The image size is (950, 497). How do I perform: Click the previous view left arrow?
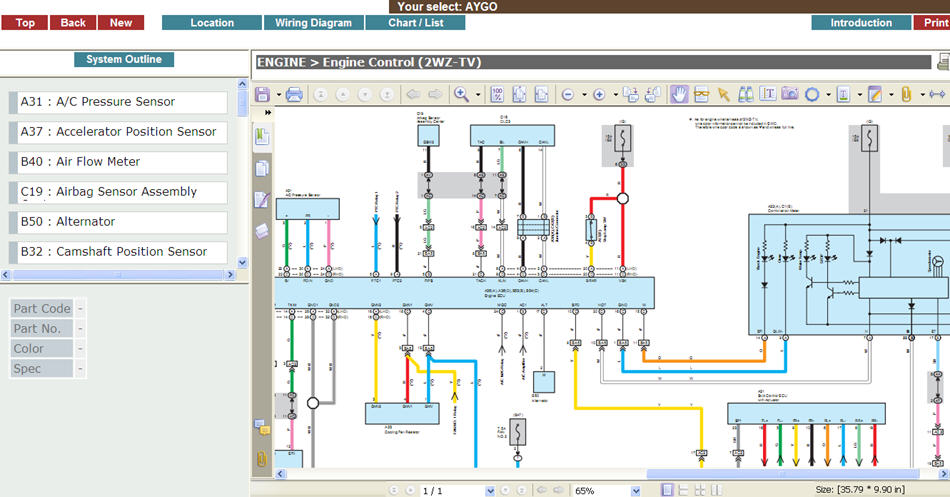click(x=413, y=95)
